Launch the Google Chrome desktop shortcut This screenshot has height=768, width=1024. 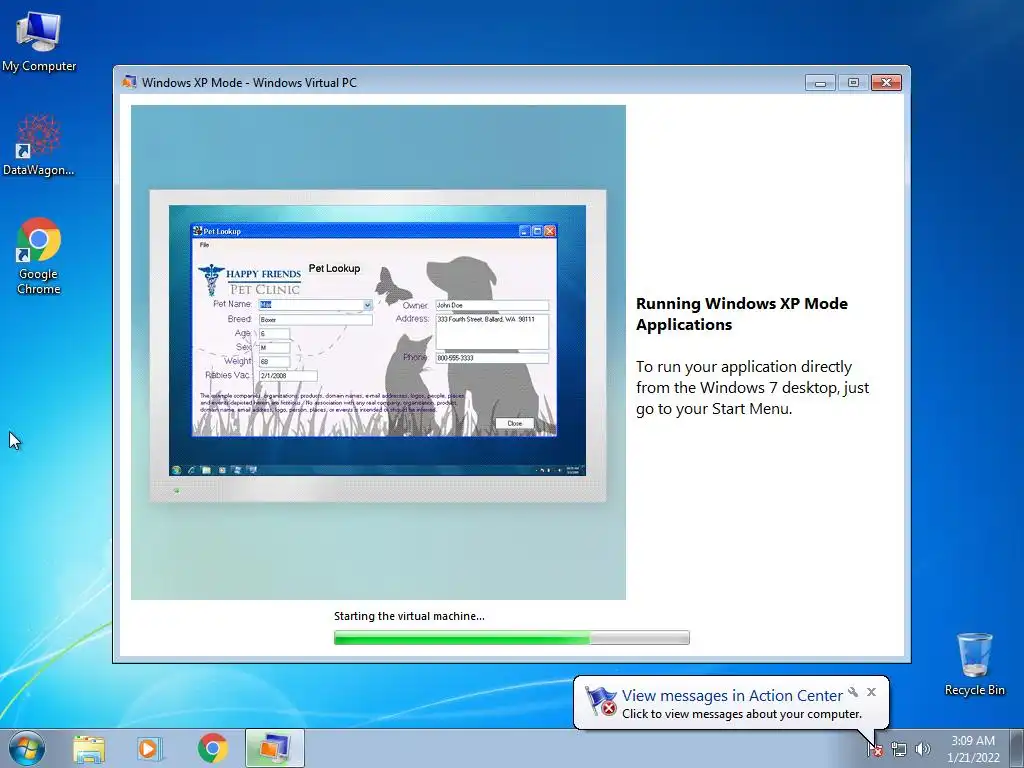click(39, 256)
